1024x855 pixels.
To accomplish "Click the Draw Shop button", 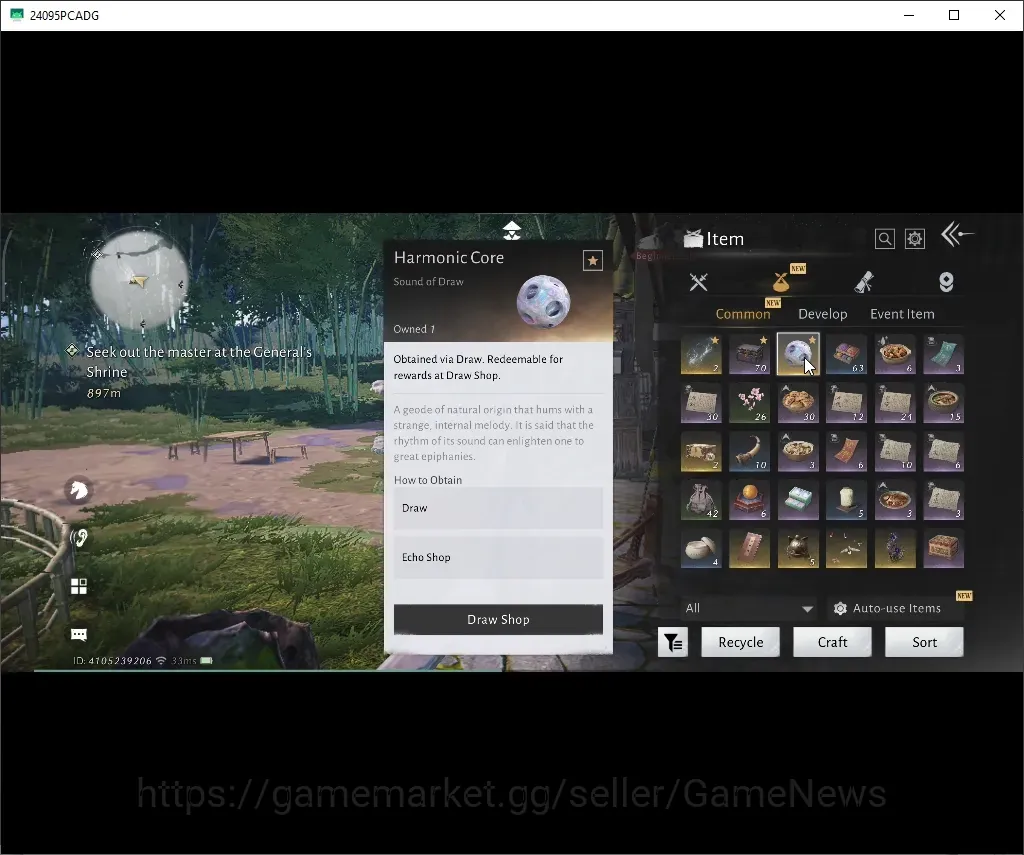I will point(498,619).
